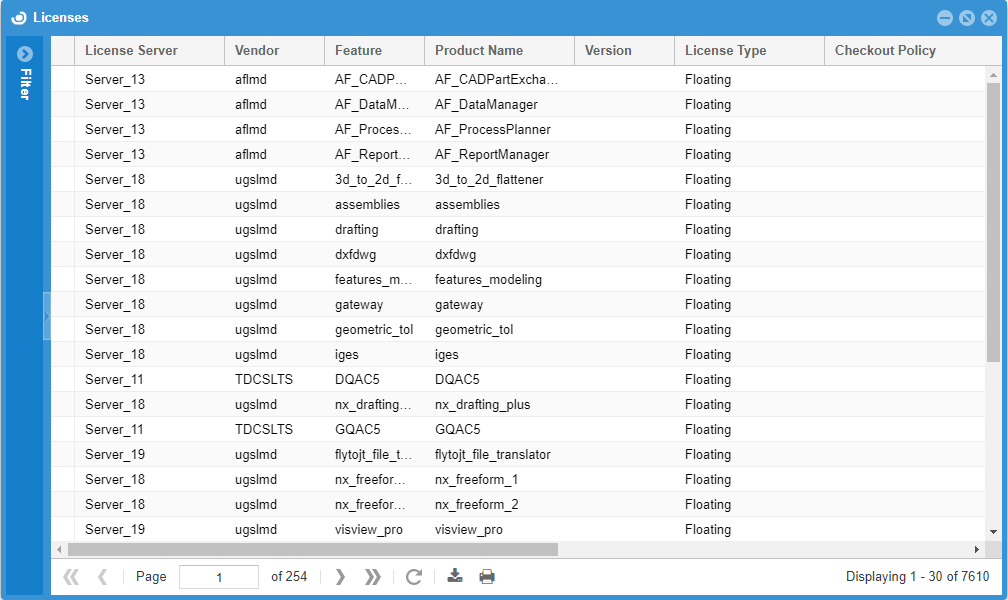The image size is (1008, 600).
Task: Select the visview_pro row on Server_19
Action: 468,530
